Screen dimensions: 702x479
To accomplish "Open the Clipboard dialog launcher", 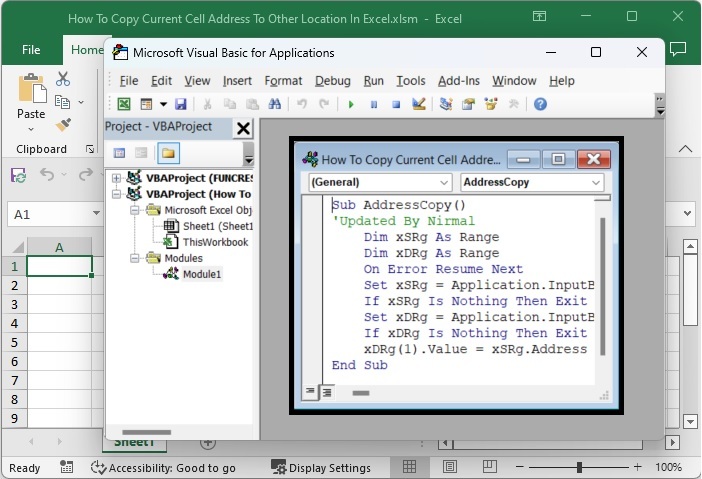I will click(90, 149).
